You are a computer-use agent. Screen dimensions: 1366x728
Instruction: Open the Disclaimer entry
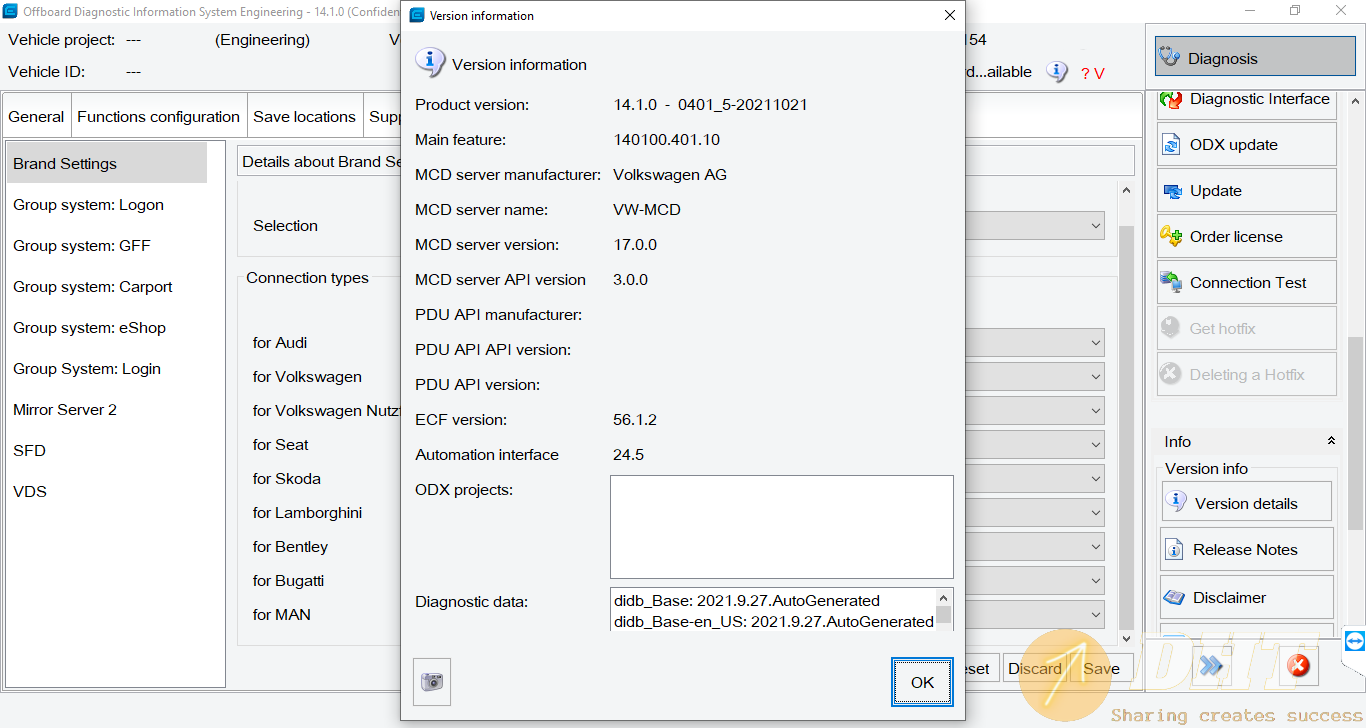1246,597
